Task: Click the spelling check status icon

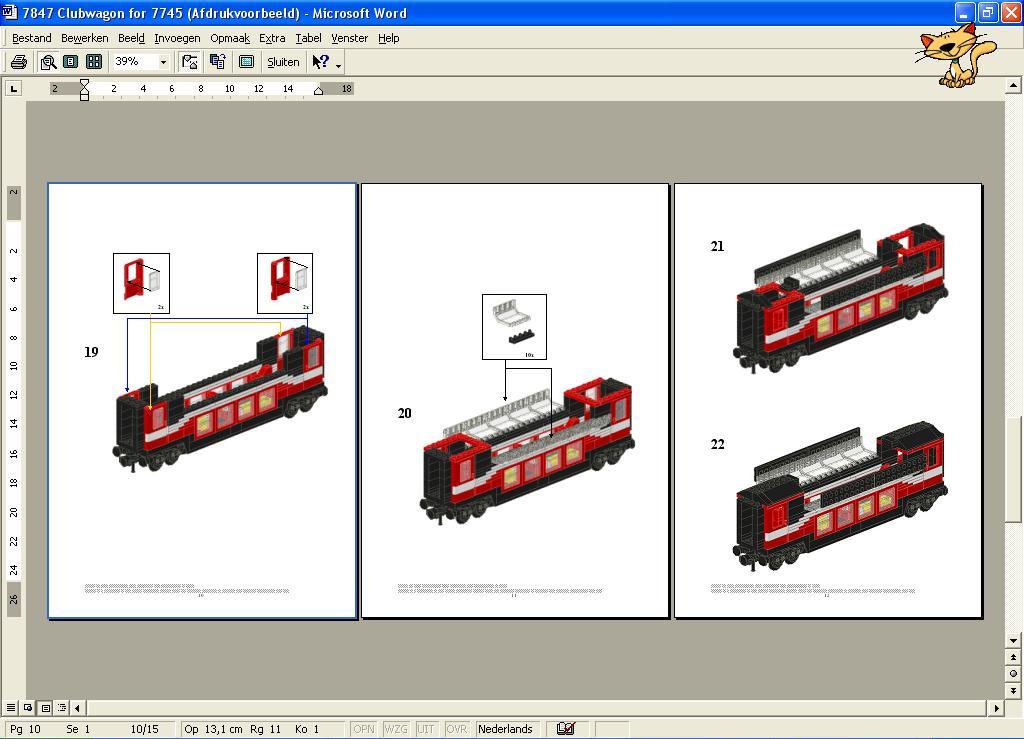Action: tap(566, 729)
